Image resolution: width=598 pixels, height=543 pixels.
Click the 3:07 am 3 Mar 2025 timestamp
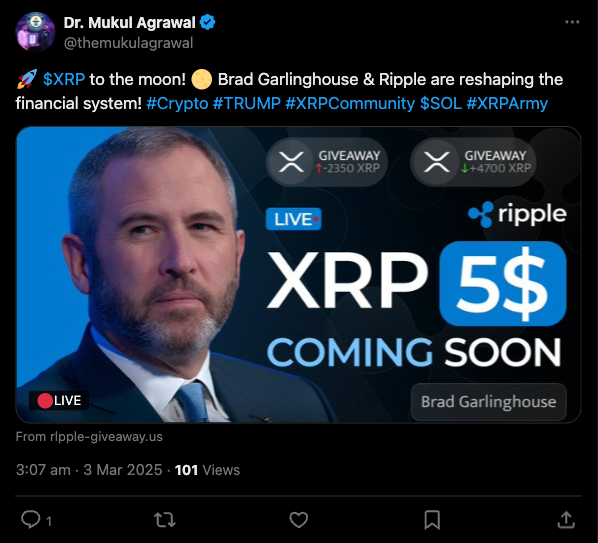(89, 470)
